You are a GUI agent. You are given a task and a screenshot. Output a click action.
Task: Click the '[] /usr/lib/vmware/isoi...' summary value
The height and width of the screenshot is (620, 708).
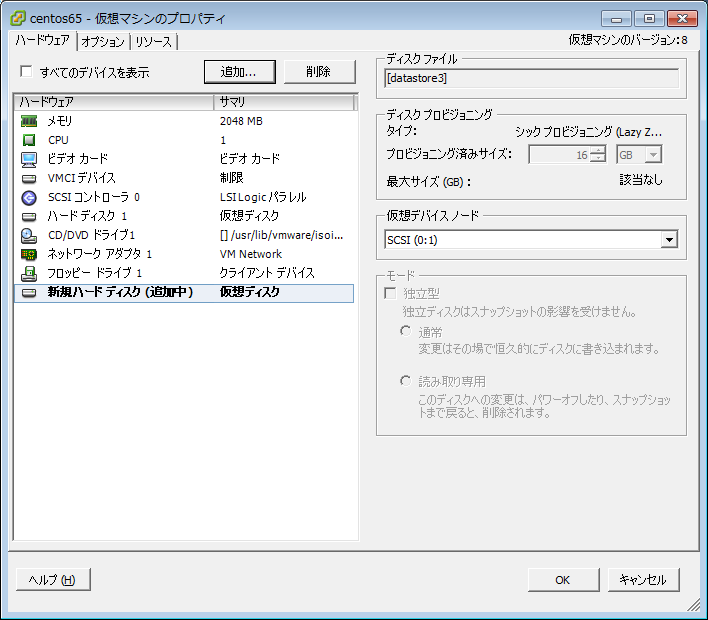tap(281, 235)
